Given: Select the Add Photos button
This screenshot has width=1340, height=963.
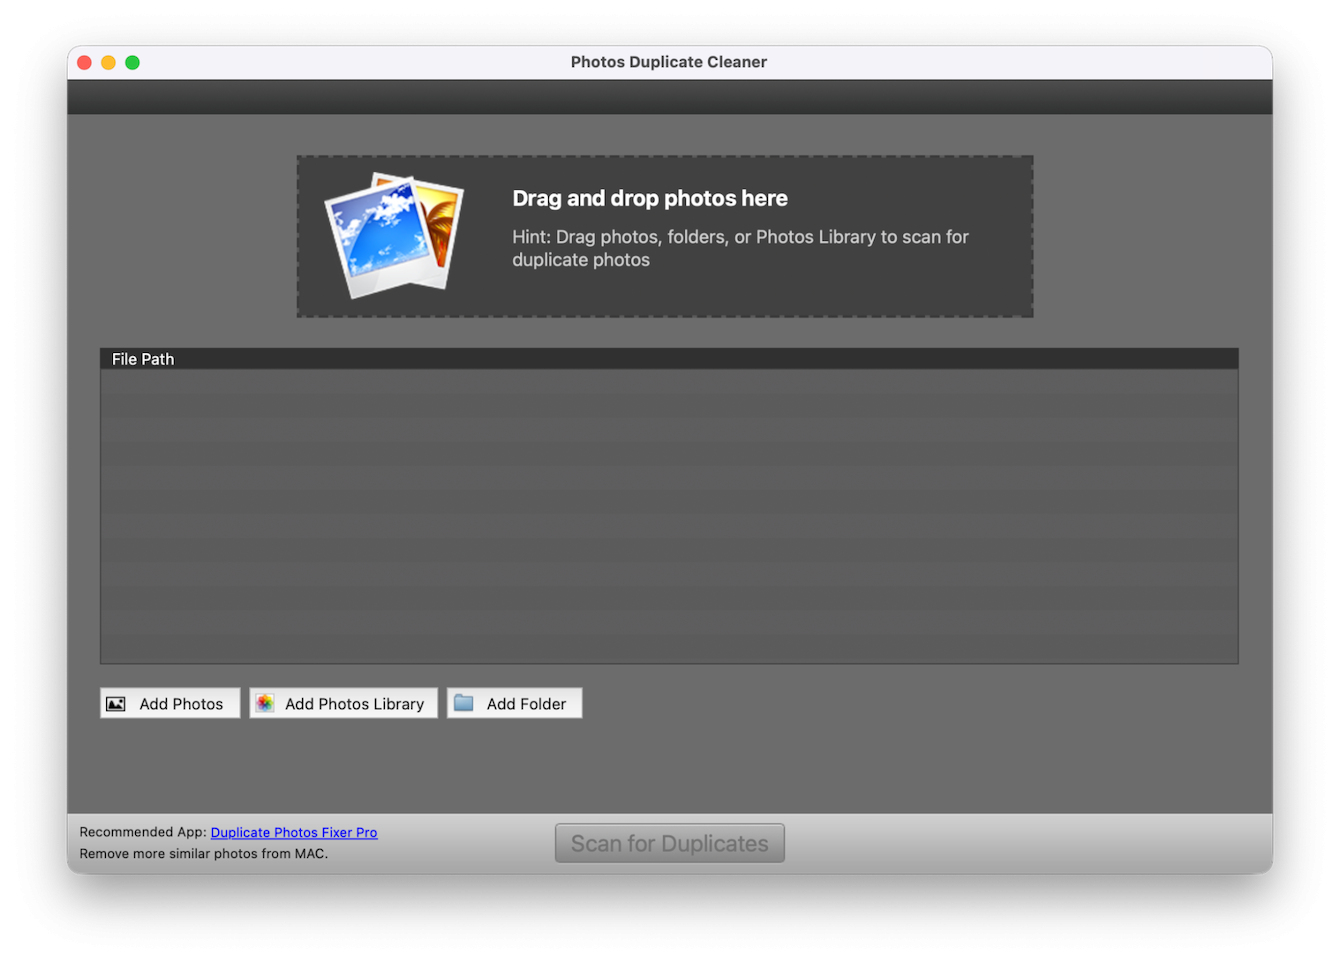Looking at the screenshot, I should [x=169, y=703].
